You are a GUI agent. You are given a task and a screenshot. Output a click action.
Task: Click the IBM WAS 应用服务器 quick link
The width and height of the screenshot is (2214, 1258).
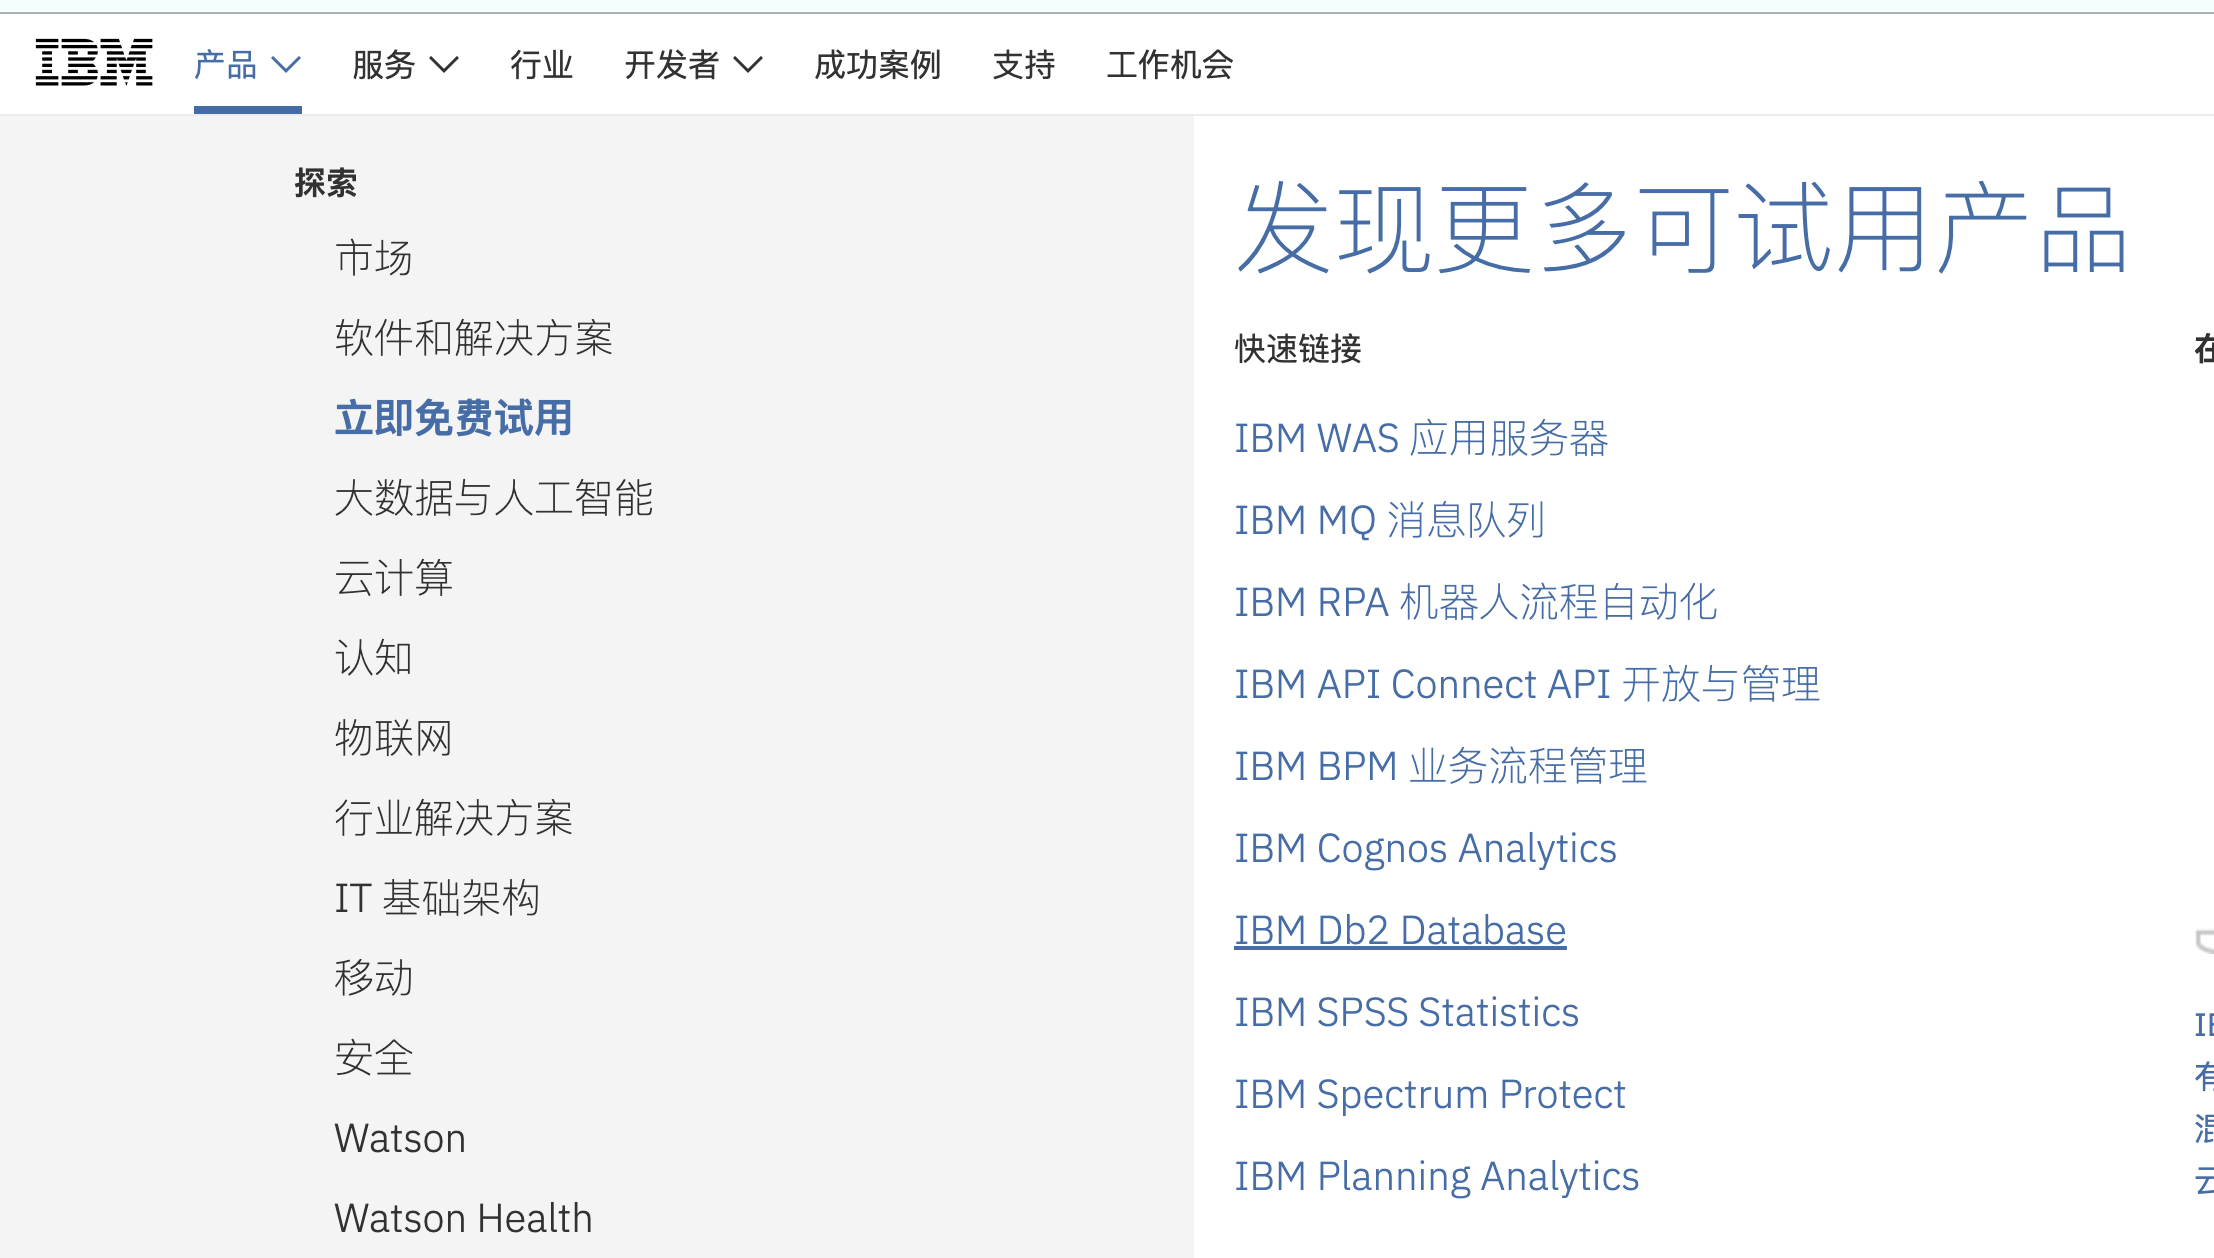click(1420, 438)
